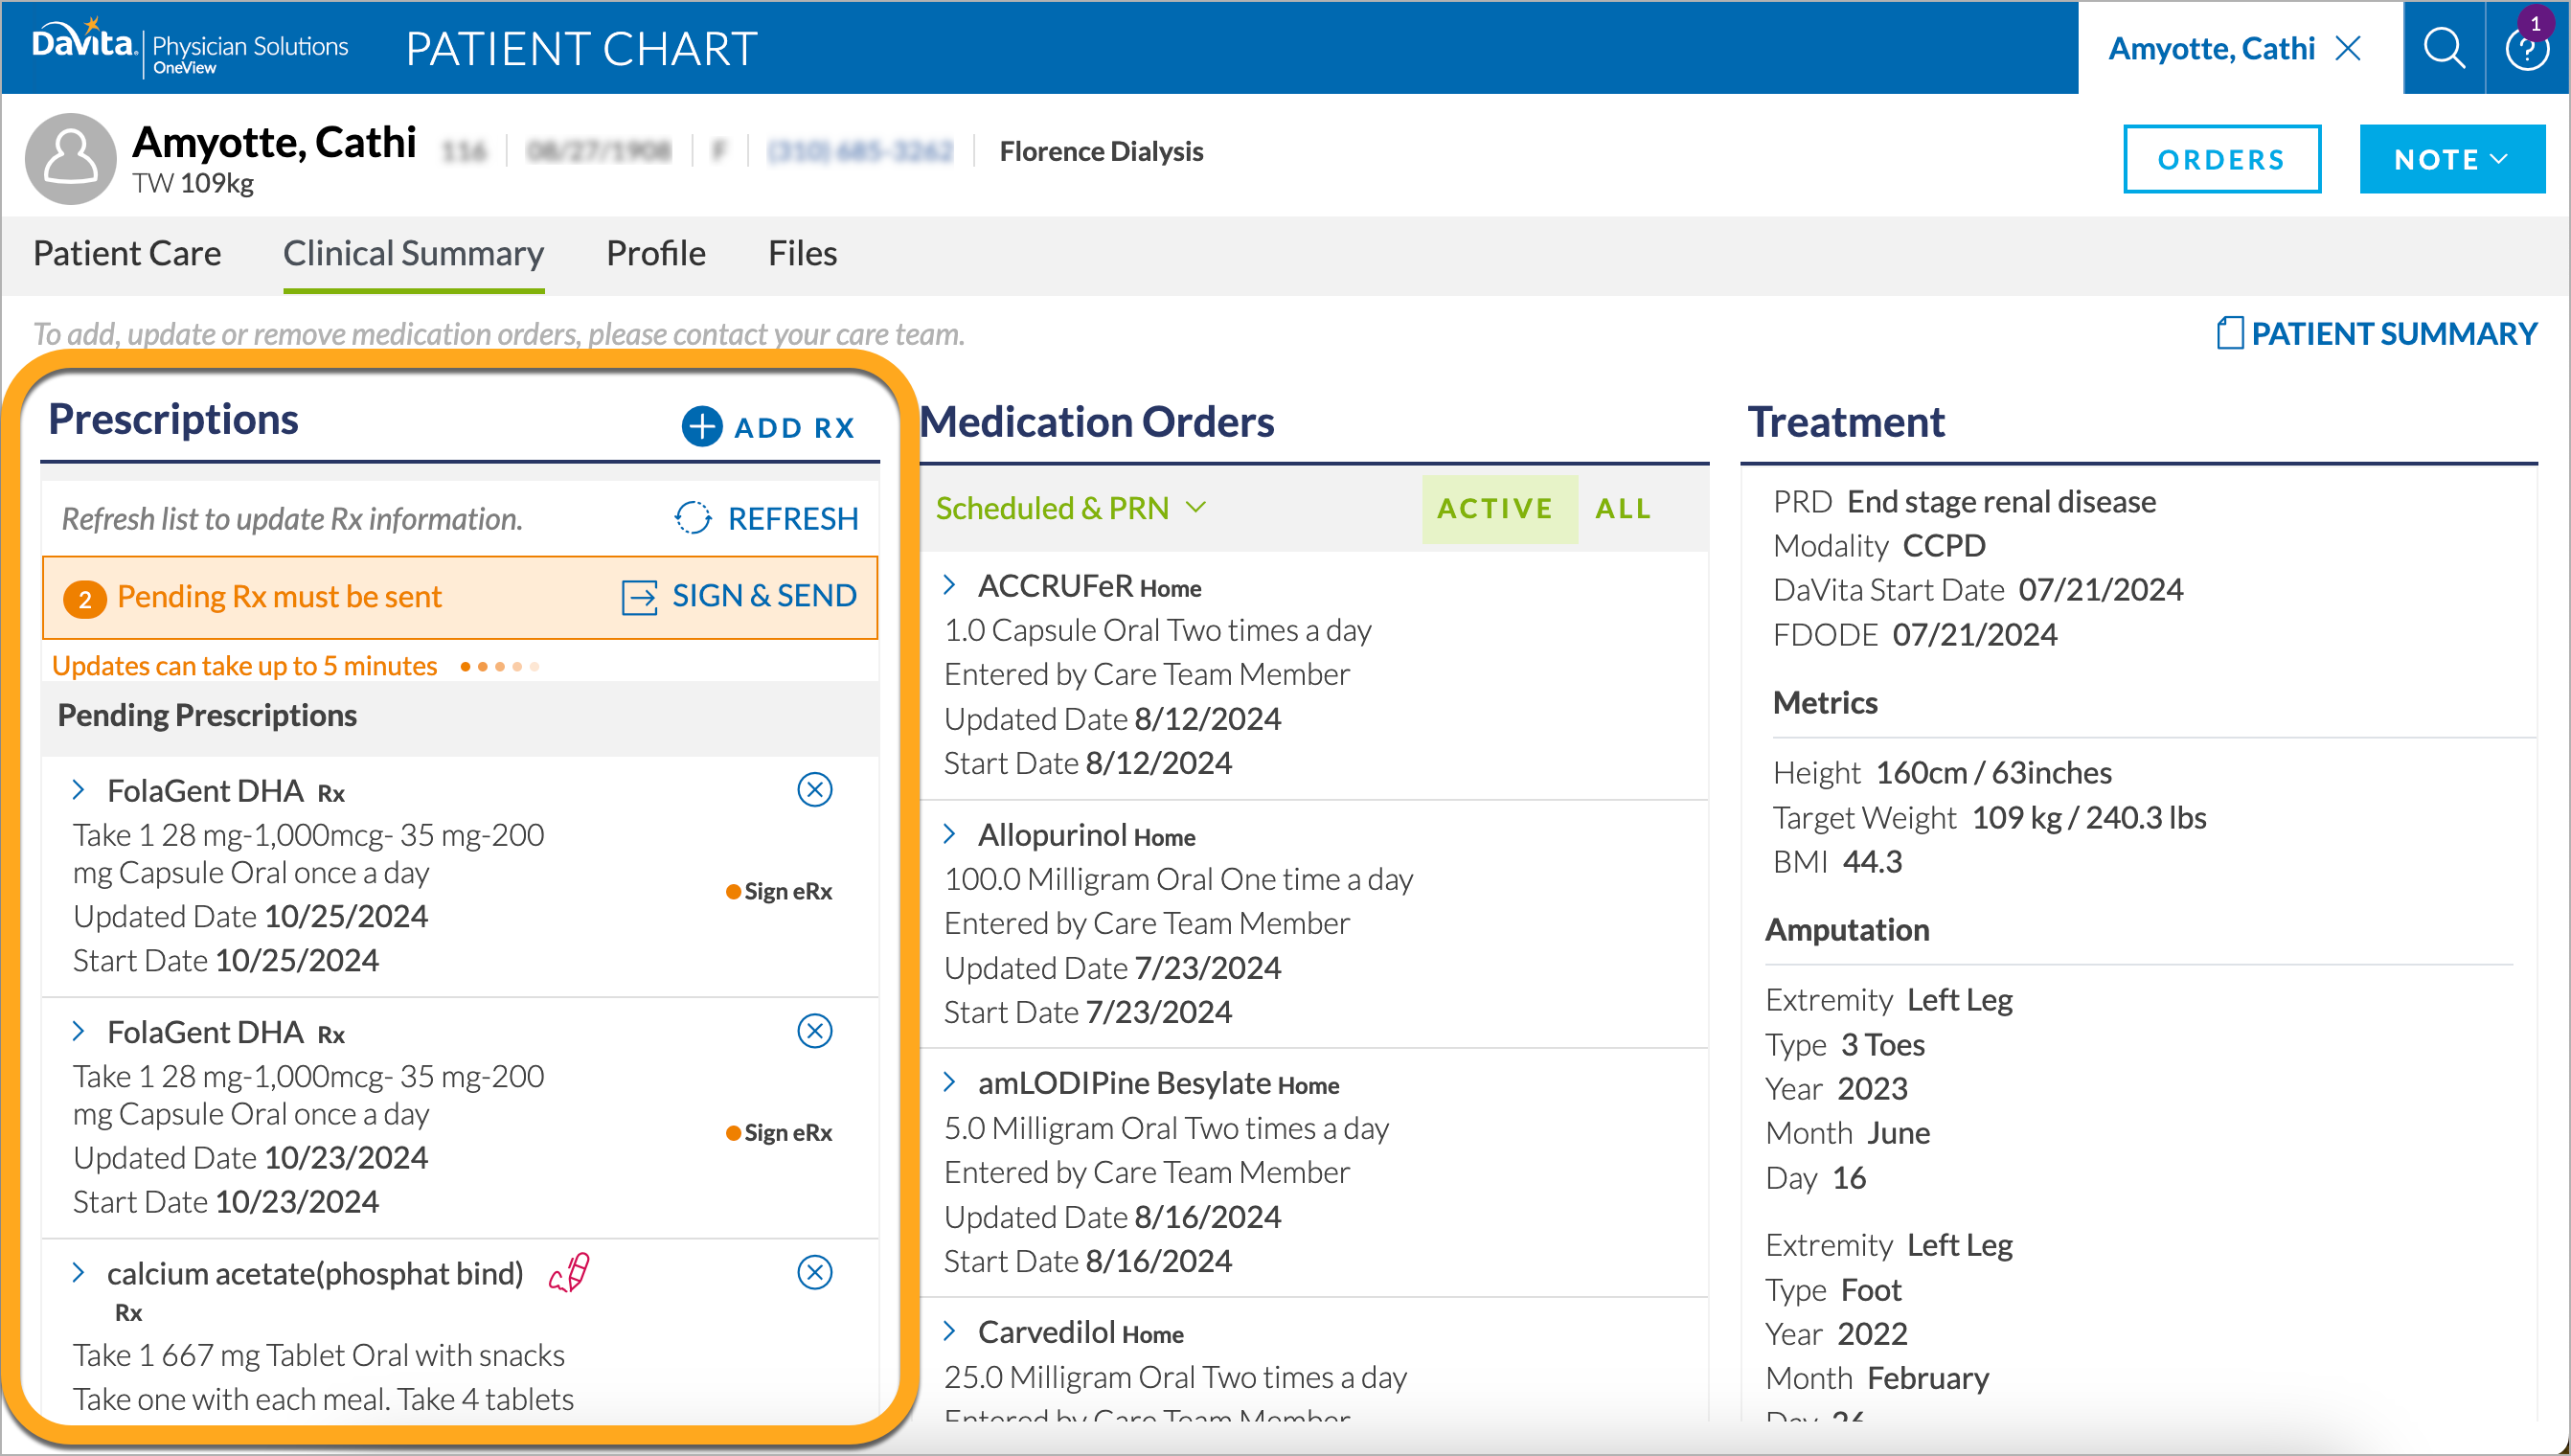
Task: Click the Sign & Send arrow icon
Action: pyautogui.click(x=640, y=597)
